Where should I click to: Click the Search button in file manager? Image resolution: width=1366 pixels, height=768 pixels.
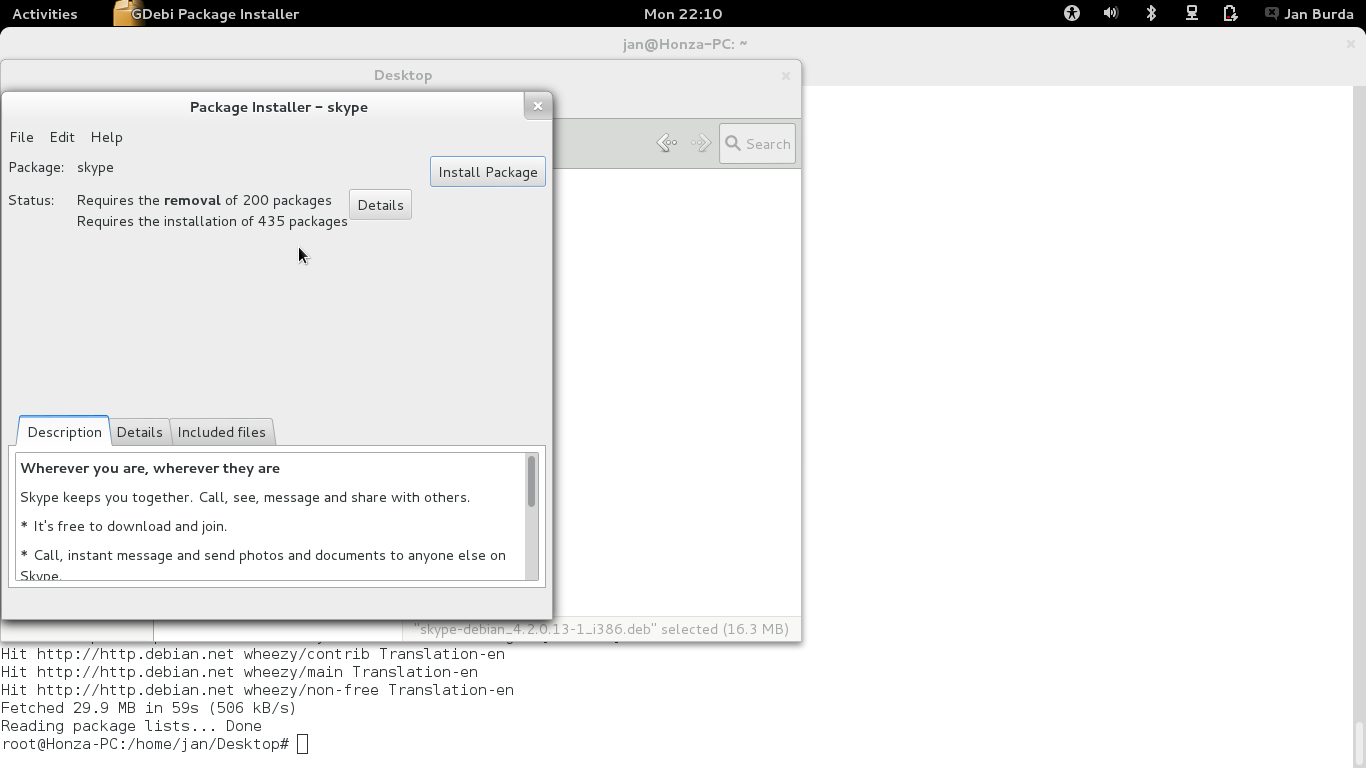point(757,144)
